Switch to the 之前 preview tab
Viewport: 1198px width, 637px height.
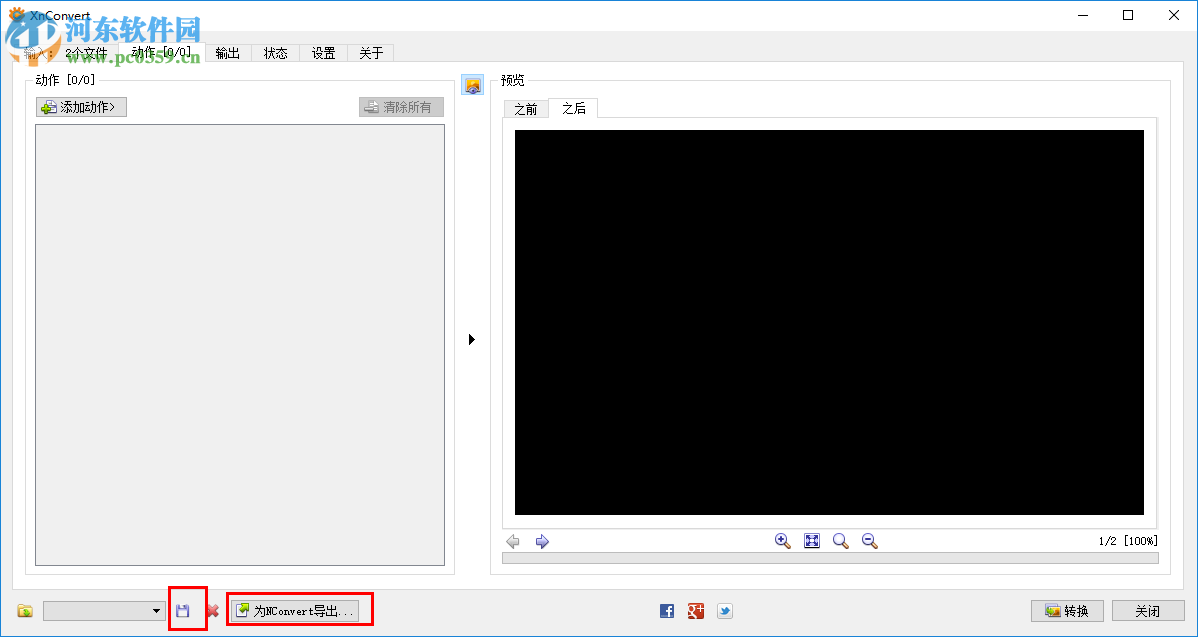click(x=525, y=109)
